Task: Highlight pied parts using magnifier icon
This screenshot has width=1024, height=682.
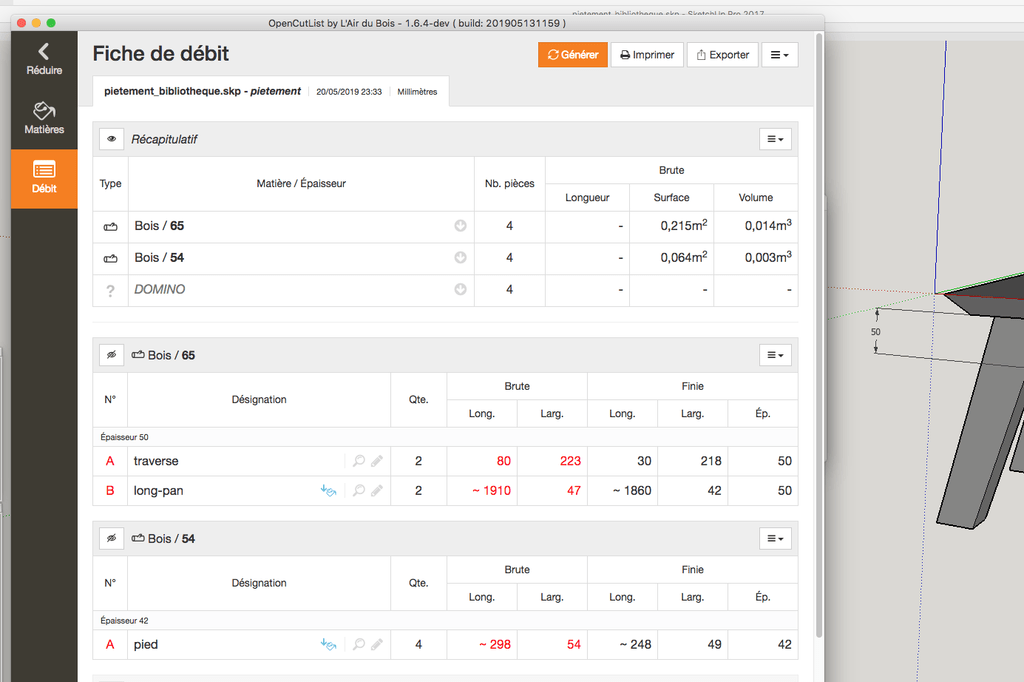Action: [x=359, y=645]
